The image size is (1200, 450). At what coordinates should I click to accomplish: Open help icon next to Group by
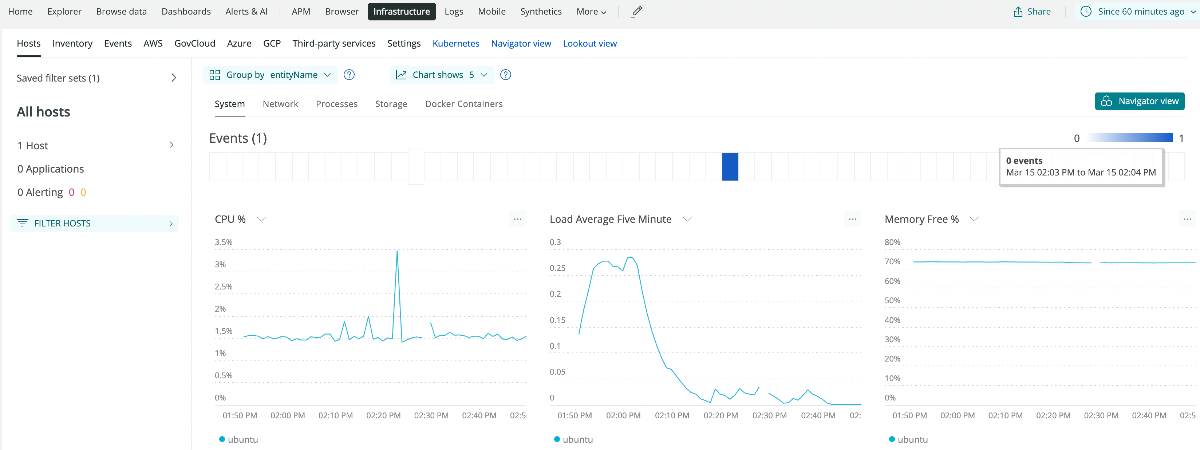(349, 74)
